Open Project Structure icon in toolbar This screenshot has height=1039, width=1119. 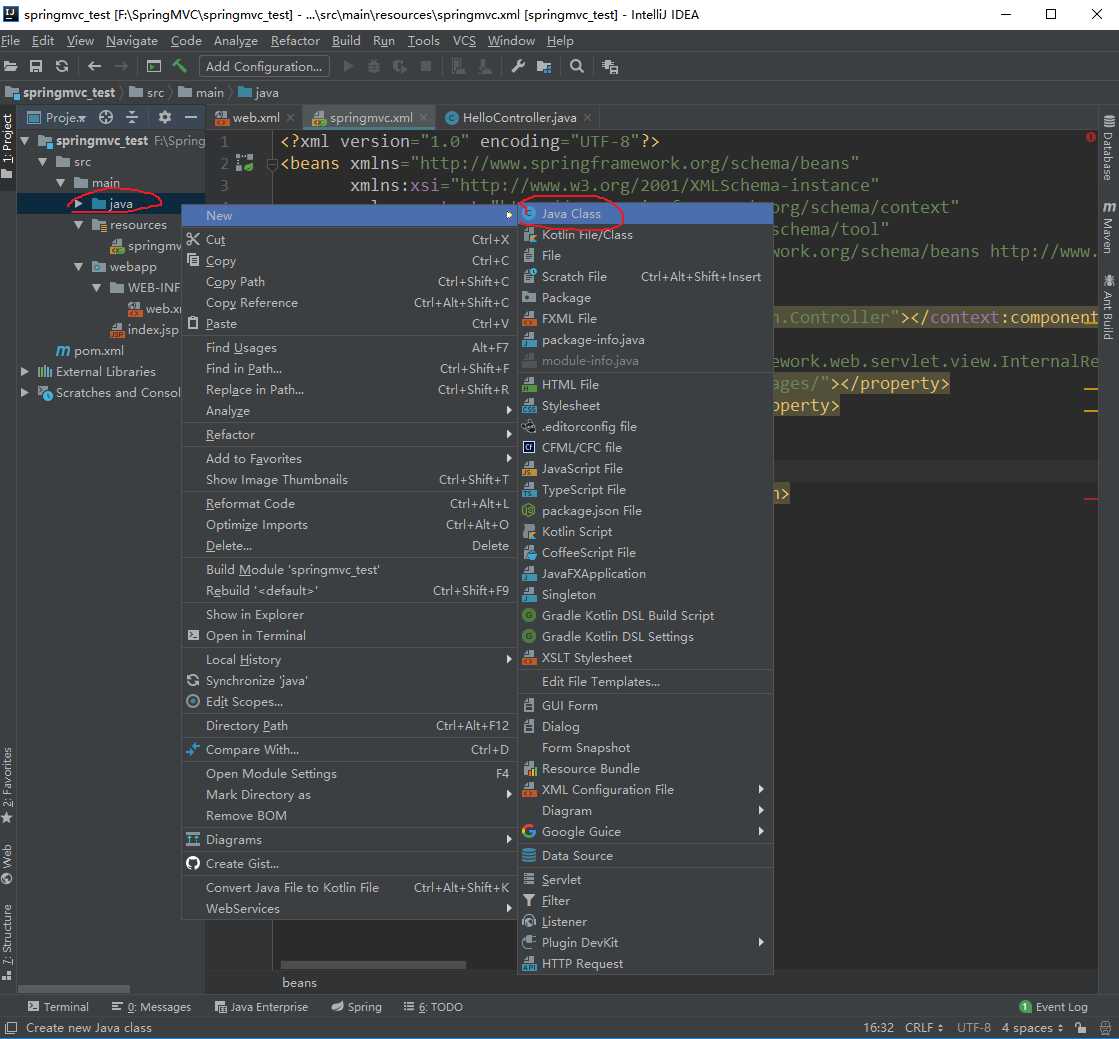[x=544, y=66]
